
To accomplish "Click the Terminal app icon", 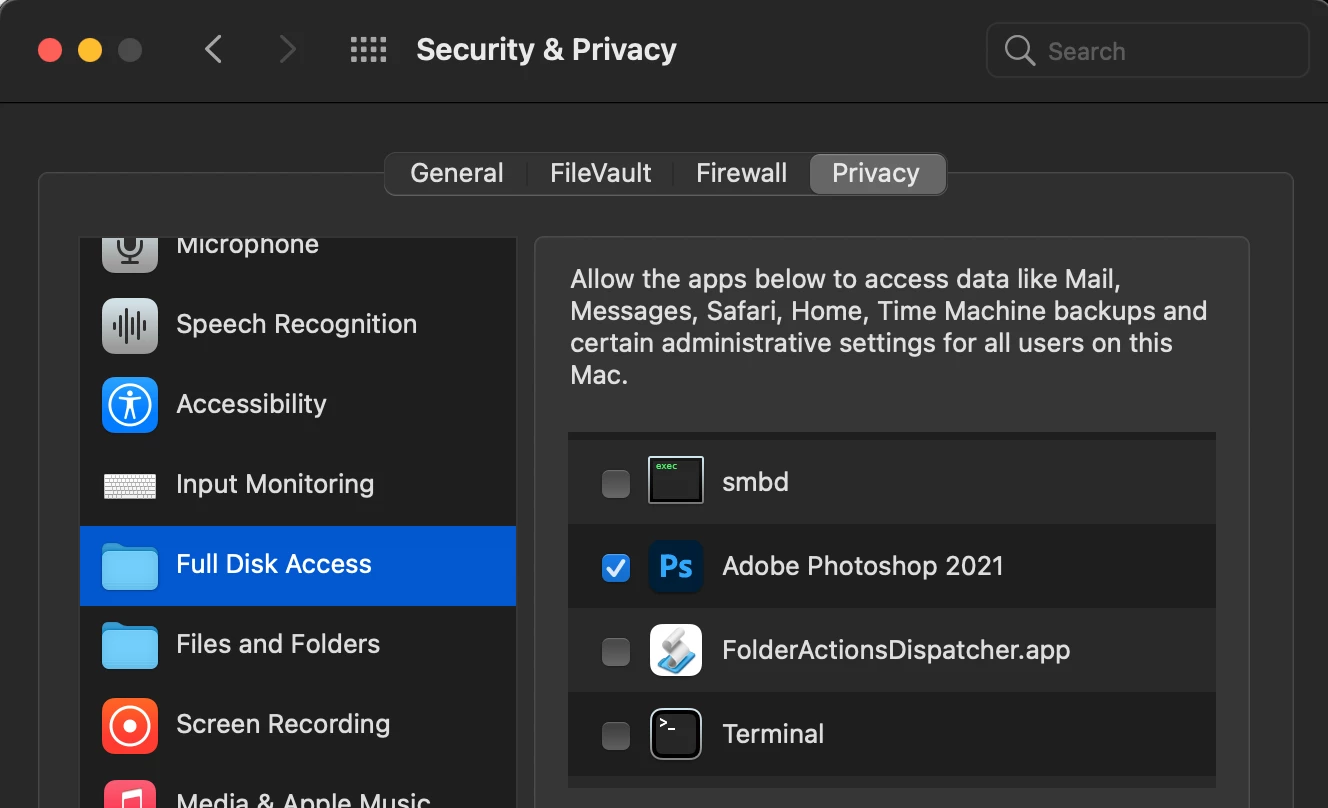I will tap(676, 734).
